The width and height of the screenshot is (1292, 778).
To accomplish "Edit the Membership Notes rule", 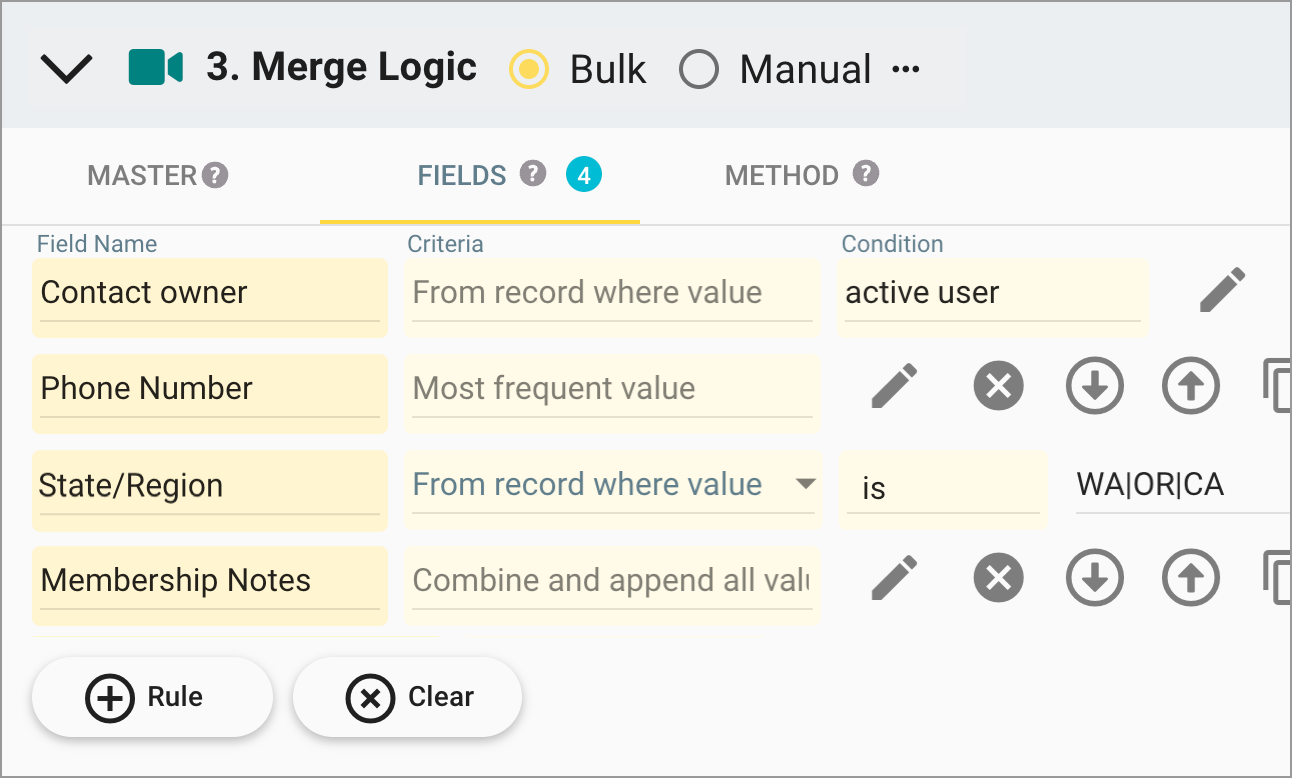I will [x=895, y=577].
